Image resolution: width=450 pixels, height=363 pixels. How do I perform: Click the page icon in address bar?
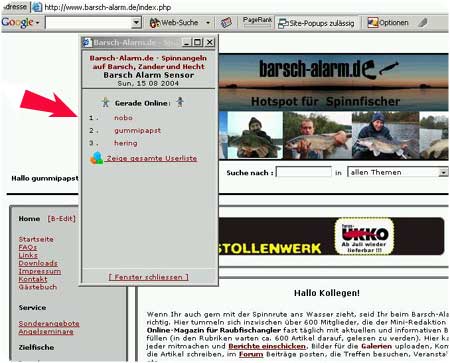(37, 7)
